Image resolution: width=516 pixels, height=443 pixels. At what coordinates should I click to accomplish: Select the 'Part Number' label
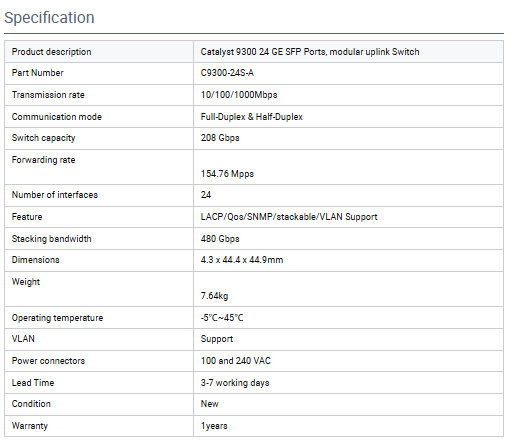[37, 73]
